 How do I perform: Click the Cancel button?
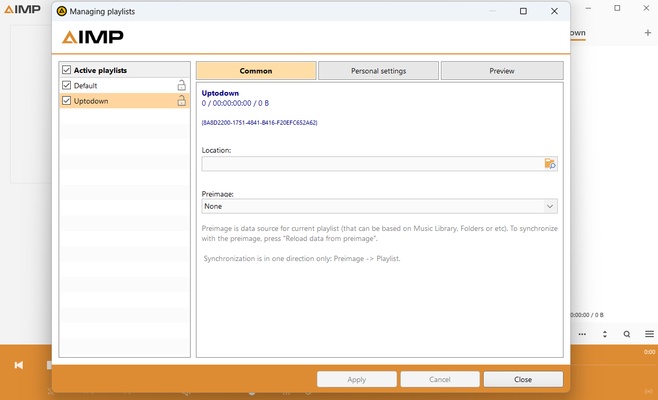(440, 379)
